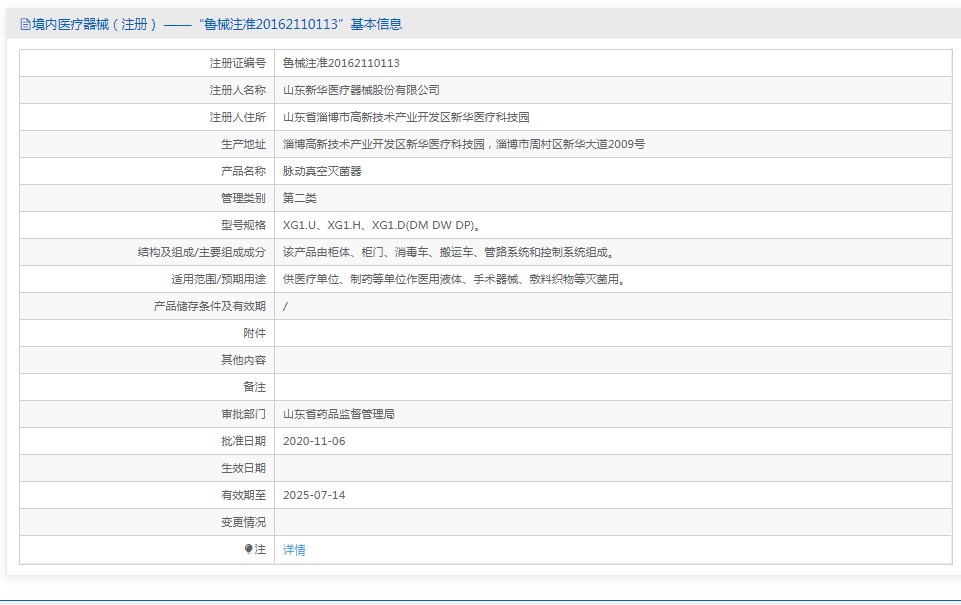Click the 有效期至 label

(x=243, y=495)
